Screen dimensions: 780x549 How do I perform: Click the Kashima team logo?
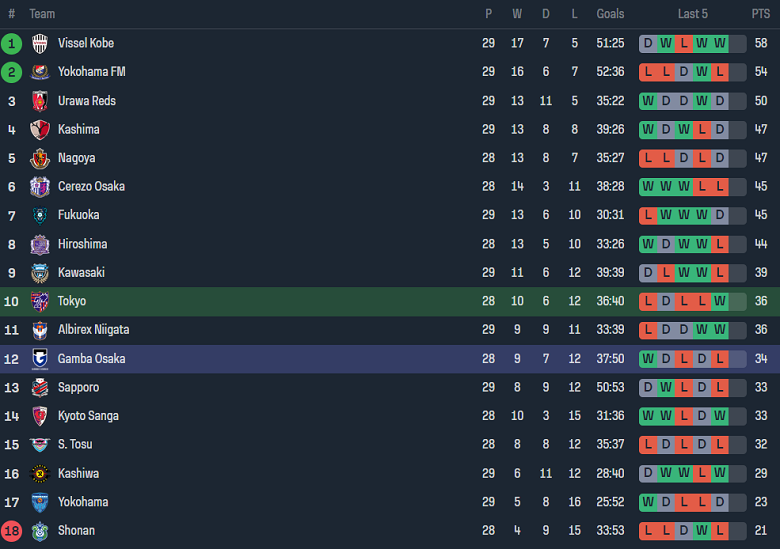40,129
